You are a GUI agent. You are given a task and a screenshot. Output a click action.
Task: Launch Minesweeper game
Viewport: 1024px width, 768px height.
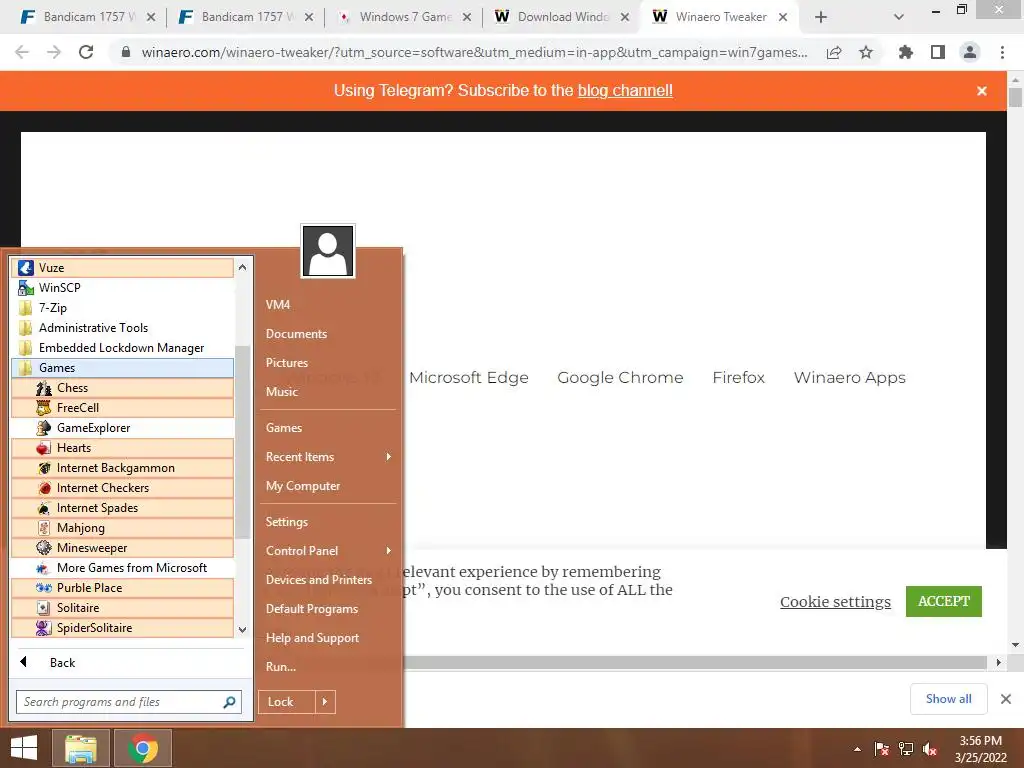[122, 548]
